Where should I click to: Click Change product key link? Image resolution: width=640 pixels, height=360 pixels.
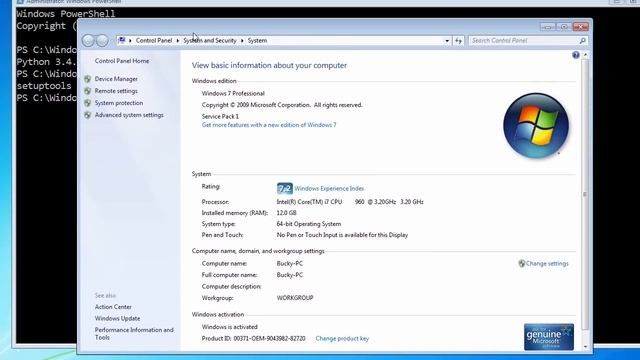342,338
